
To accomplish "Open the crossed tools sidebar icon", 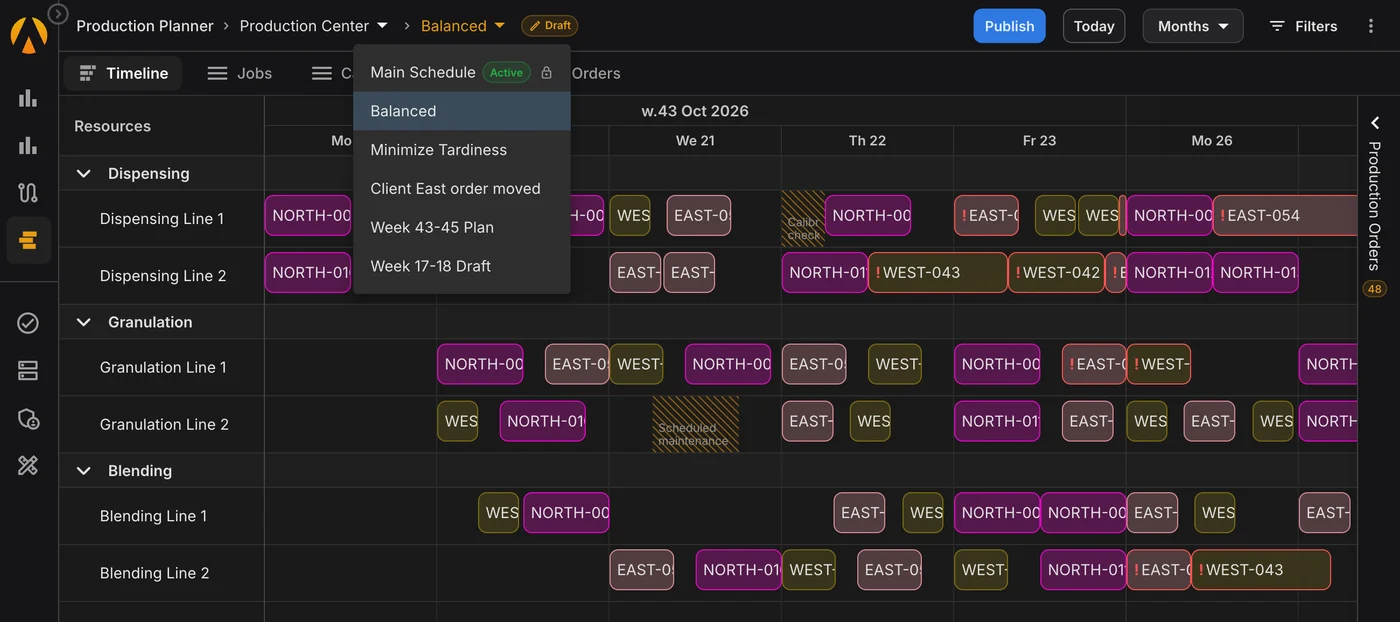I will 28,466.
